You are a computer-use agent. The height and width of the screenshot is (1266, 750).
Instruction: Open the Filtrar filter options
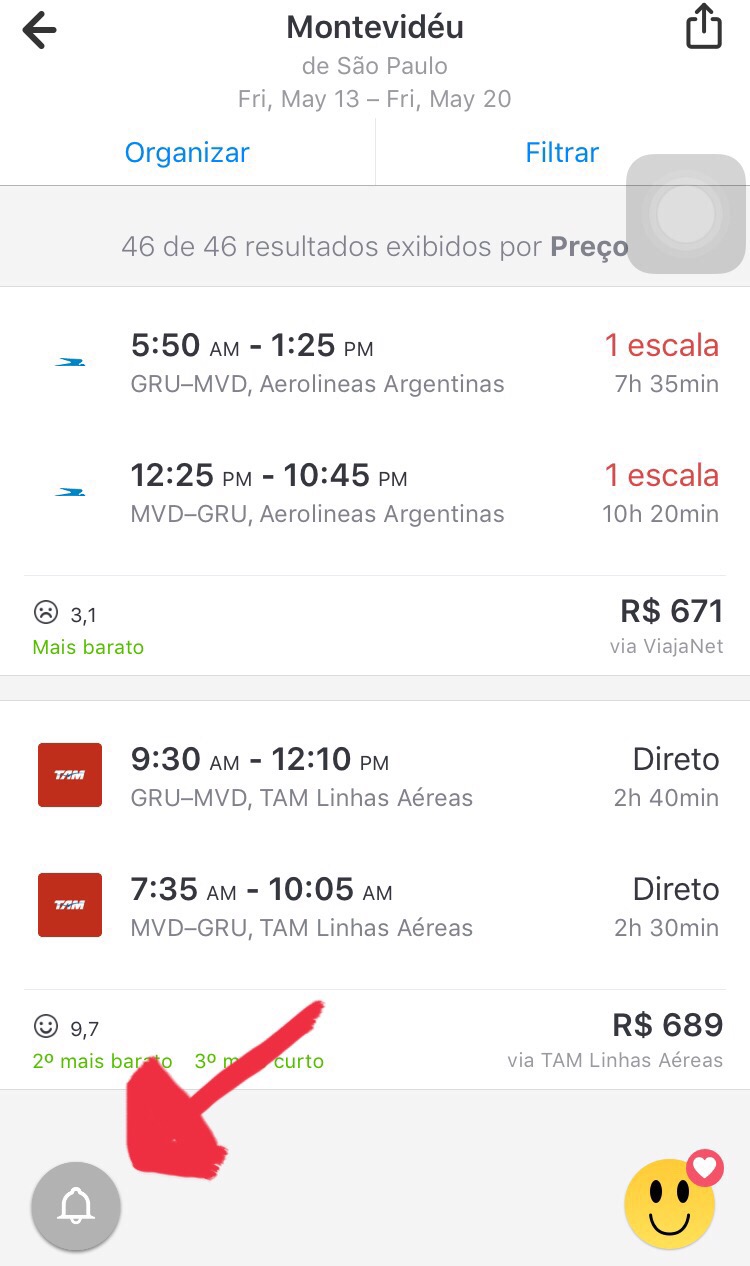562,153
